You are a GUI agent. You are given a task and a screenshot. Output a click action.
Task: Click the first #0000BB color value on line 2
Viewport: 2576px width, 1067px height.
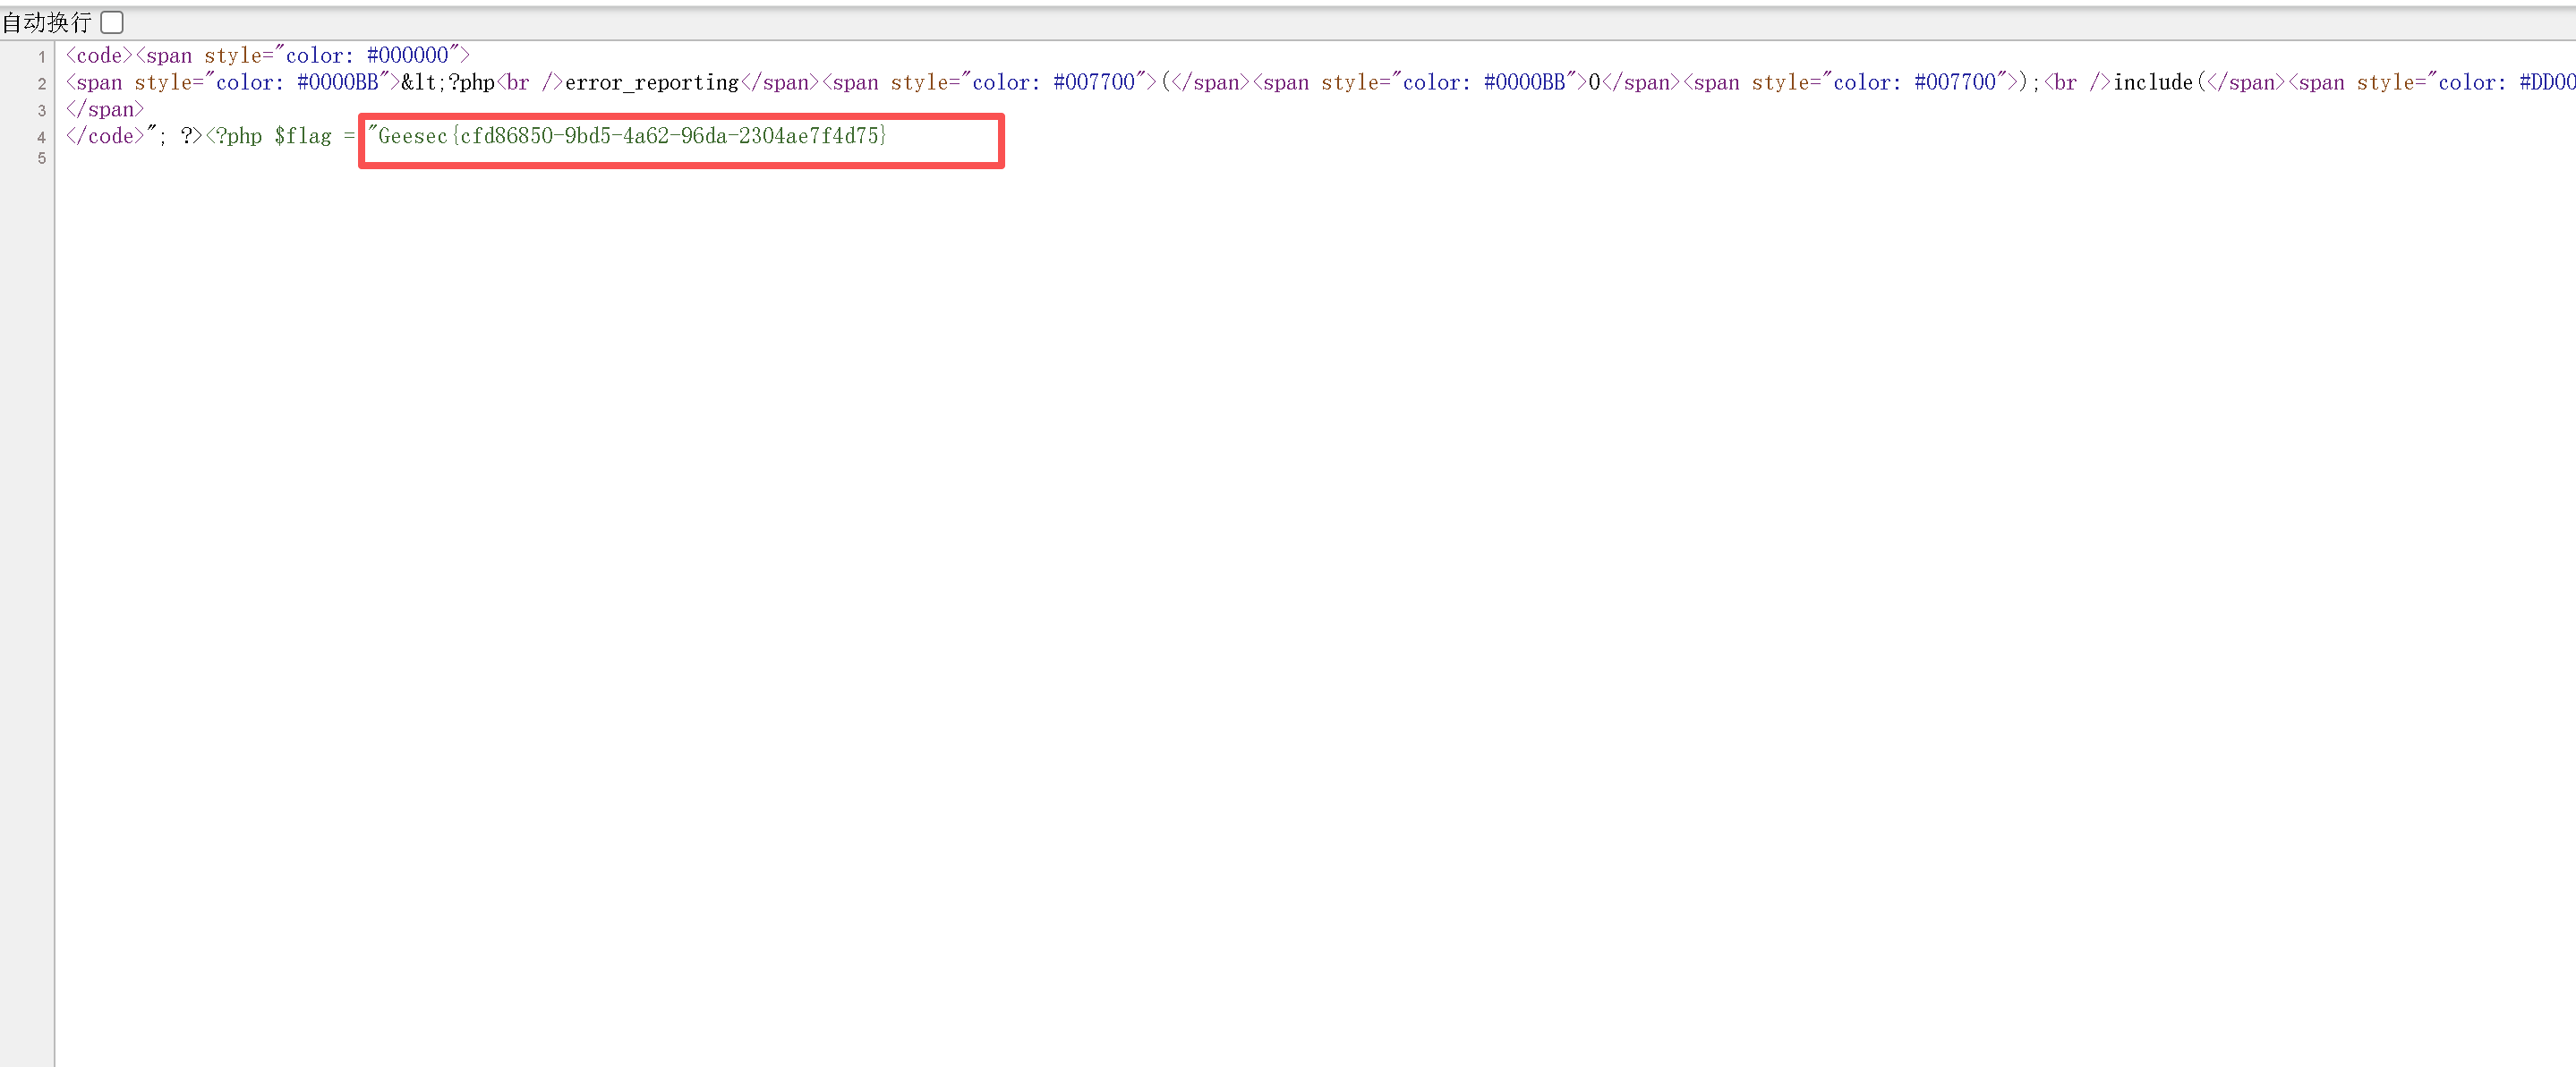(x=337, y=83)
